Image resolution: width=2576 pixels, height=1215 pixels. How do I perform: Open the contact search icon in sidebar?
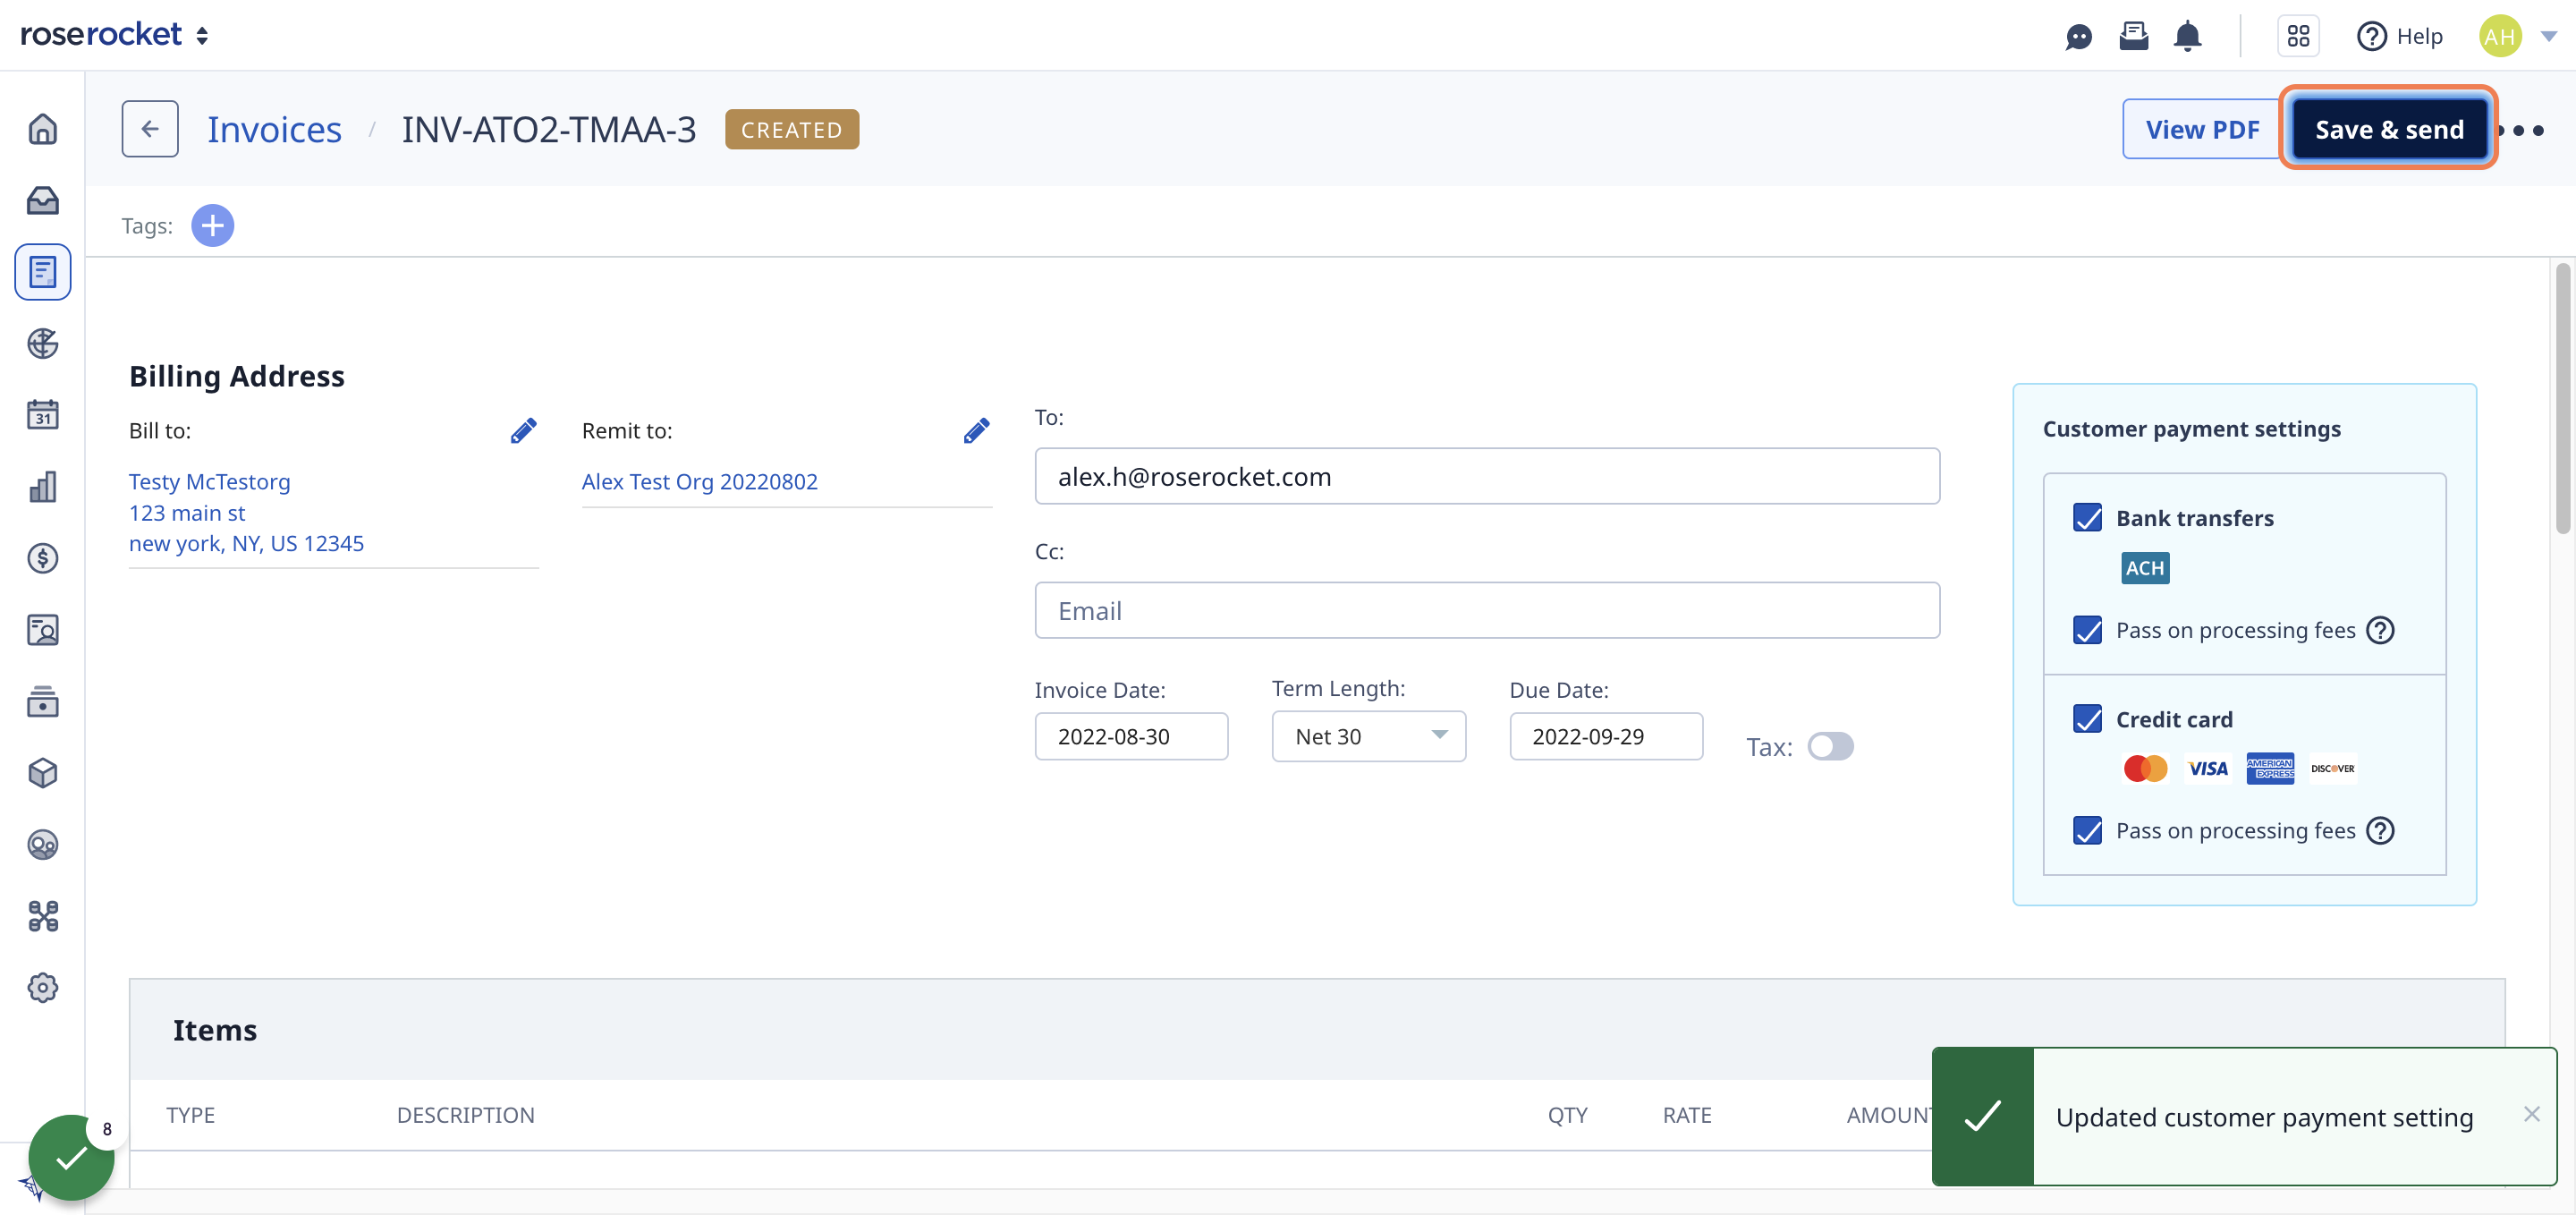point(43,630)
